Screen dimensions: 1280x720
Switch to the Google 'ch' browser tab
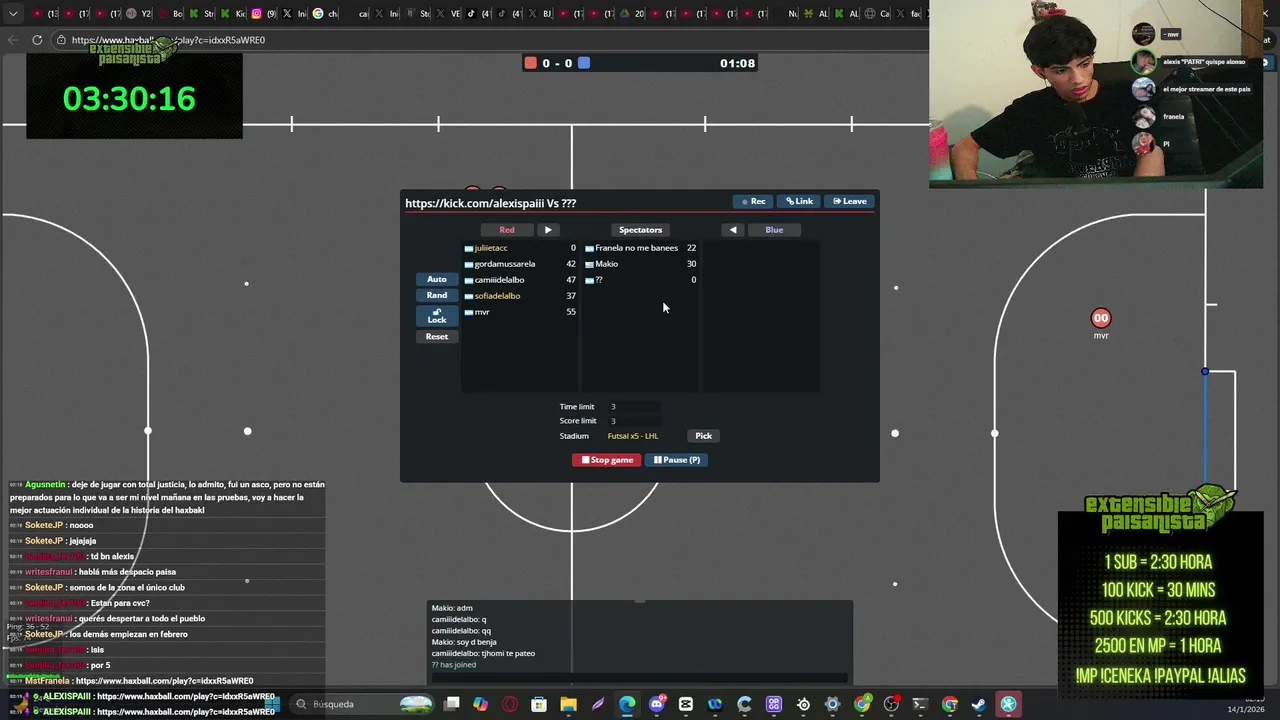click(x=325, y=14)
